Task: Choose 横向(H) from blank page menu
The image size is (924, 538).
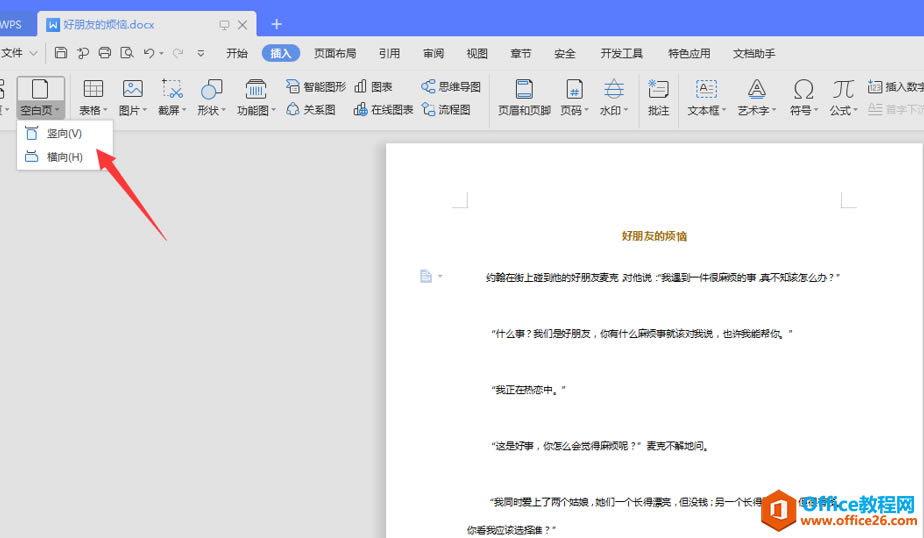Action: tap(65, 157)
